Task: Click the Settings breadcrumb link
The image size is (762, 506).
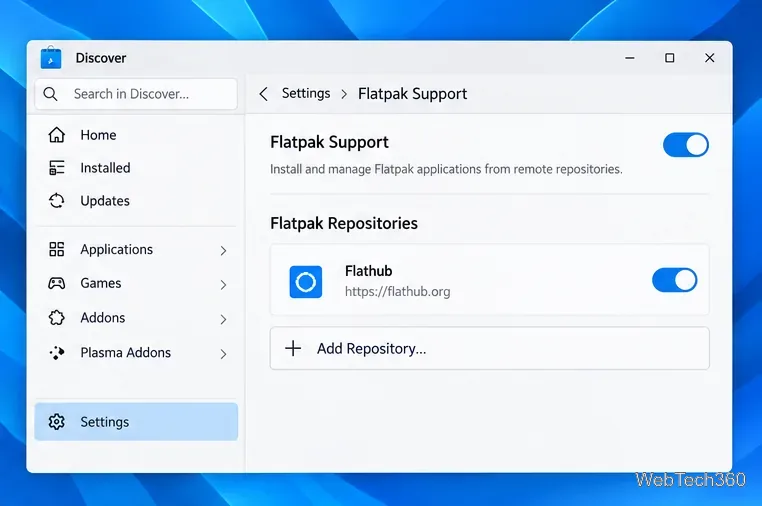Action: (306, 93)
